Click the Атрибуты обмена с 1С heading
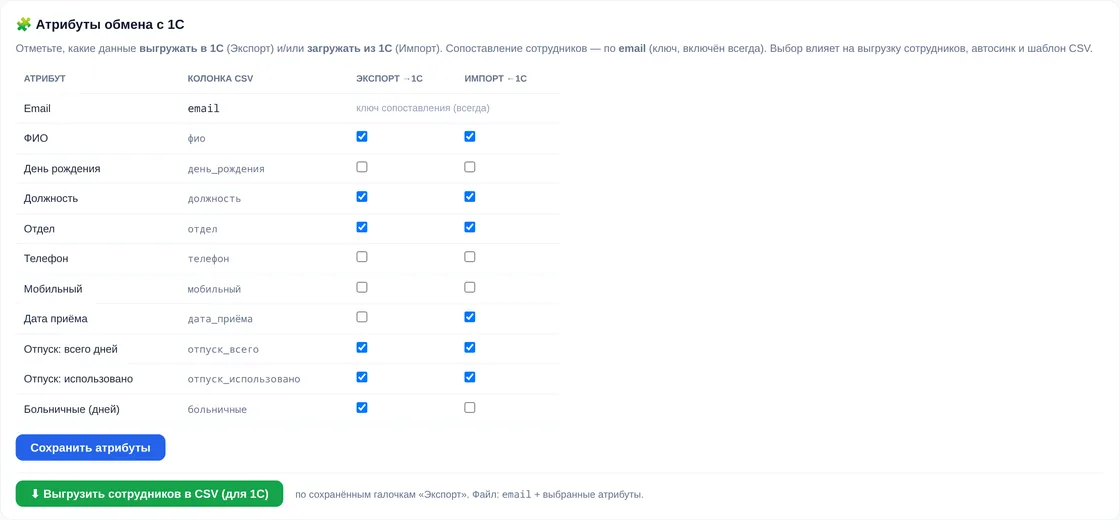 click(111, 24)
